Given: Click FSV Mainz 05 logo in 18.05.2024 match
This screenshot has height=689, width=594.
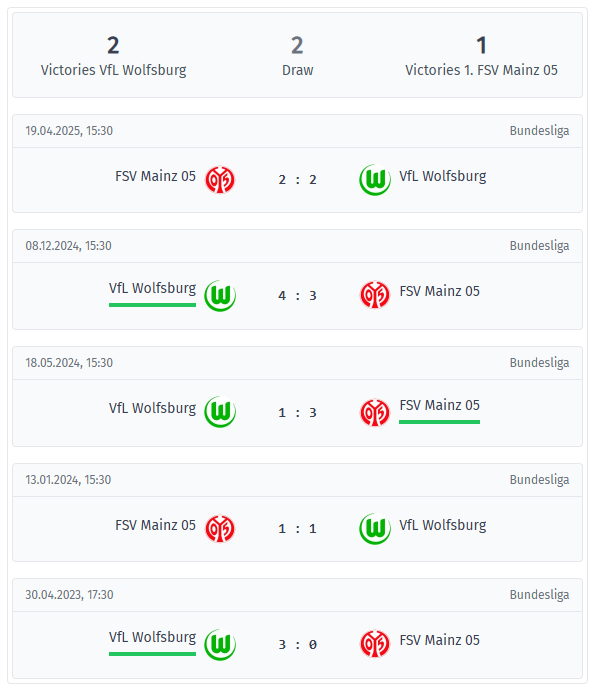Looking at the screenshot, I should tap(375, 413).
